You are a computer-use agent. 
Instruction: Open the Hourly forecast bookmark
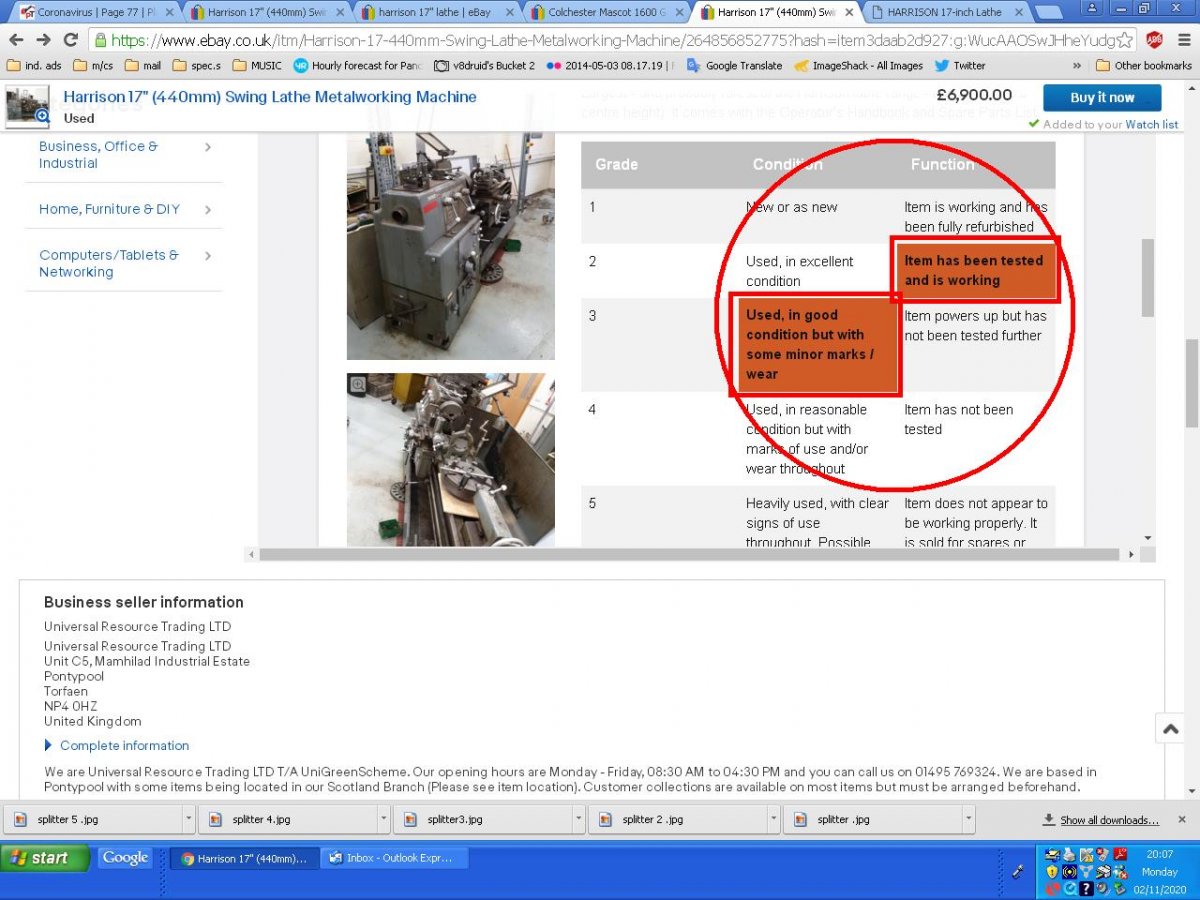(358, 66)
